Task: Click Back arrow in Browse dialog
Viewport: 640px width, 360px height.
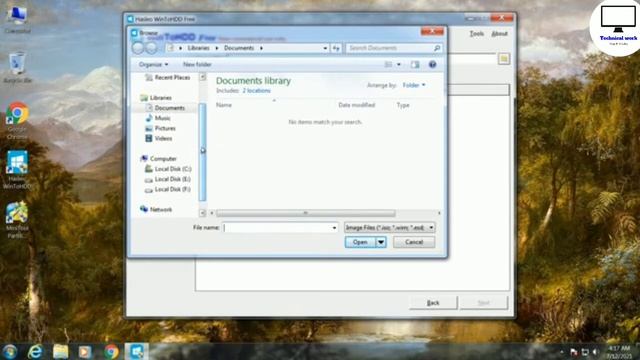Action: click(138, 48)
